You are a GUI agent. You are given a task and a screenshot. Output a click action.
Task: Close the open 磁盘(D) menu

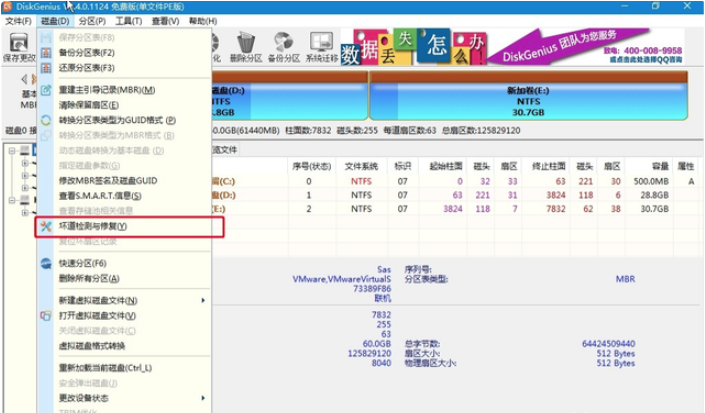click(x=55, y=21)
